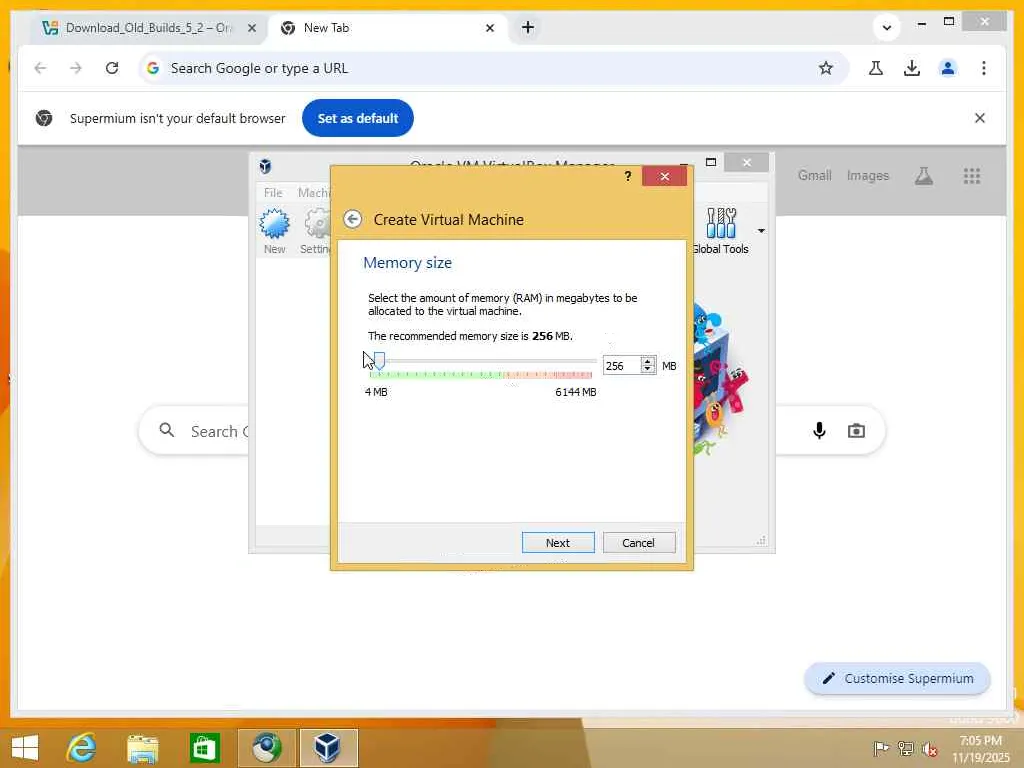Click into the memory size value field
The image size is (1024, 768).
click(x=622, y=366)
